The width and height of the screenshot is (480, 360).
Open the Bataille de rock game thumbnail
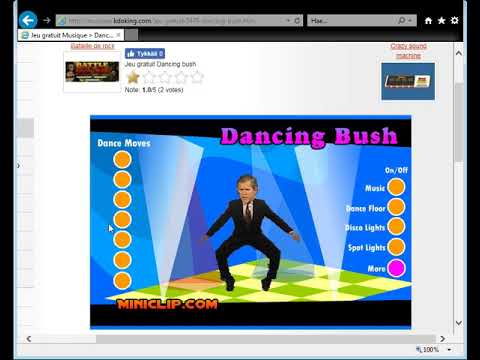[x=92, y=72]
